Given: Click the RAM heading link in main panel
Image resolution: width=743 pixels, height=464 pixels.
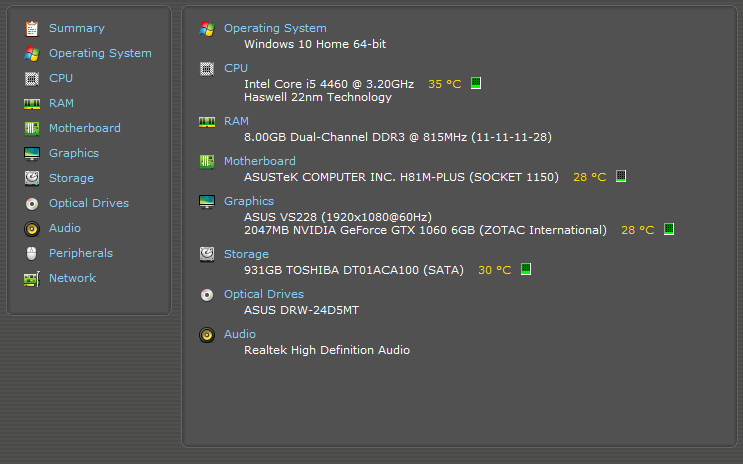Looking at the screenshot, I should 236,121.
